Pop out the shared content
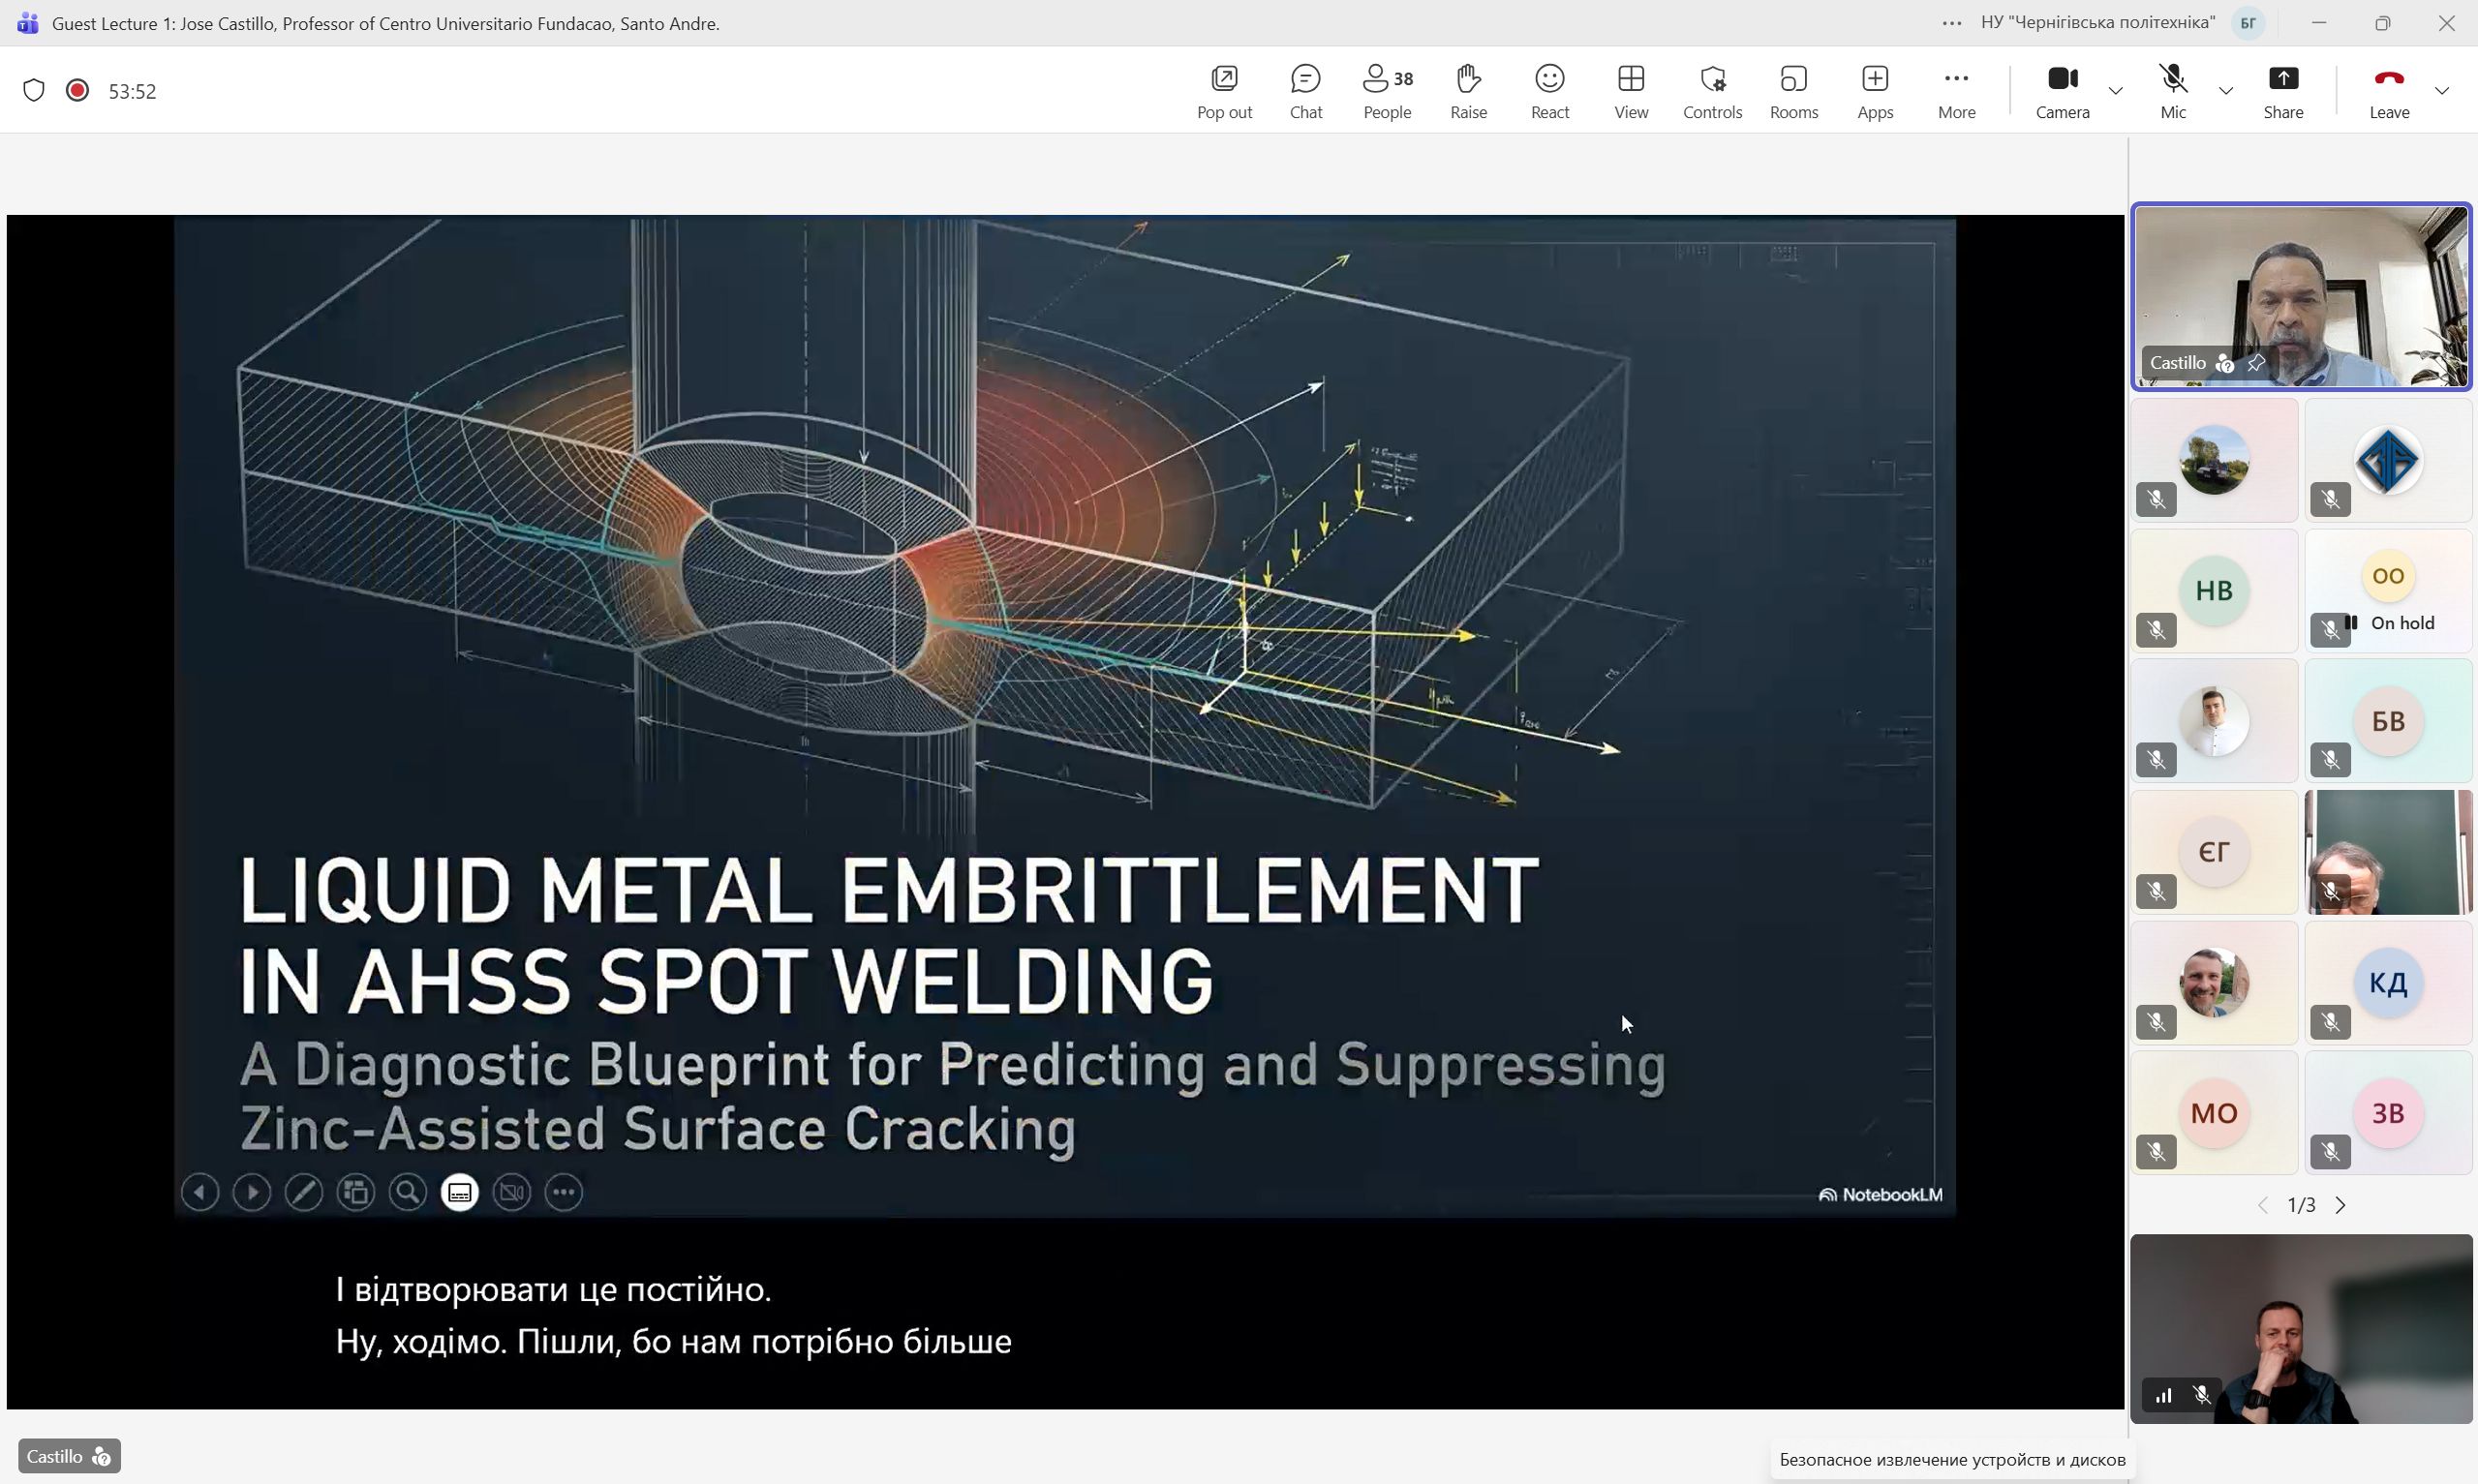Viewport: 2478px width, 1484px height. click(1224, 91)
